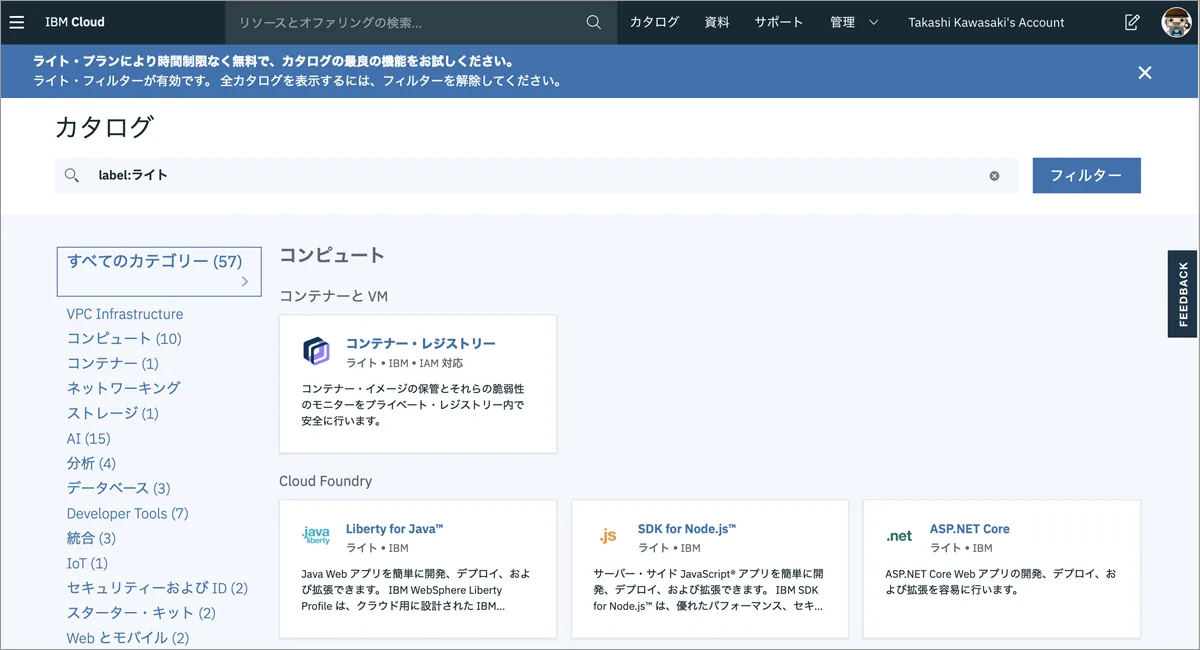Open the 資料 menu item

tap(717, 22)
